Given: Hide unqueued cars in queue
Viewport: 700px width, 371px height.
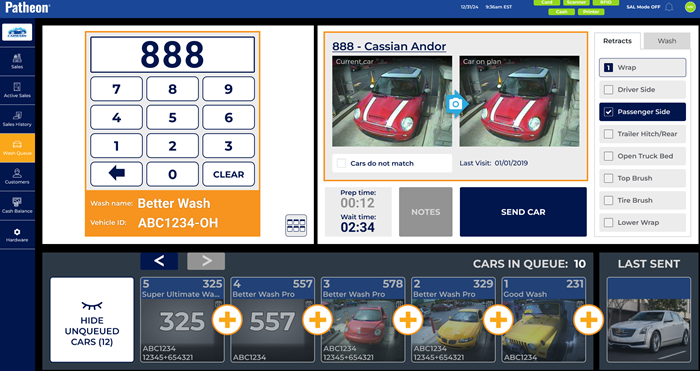Looking at the screenshot, I should pos(92,320).
